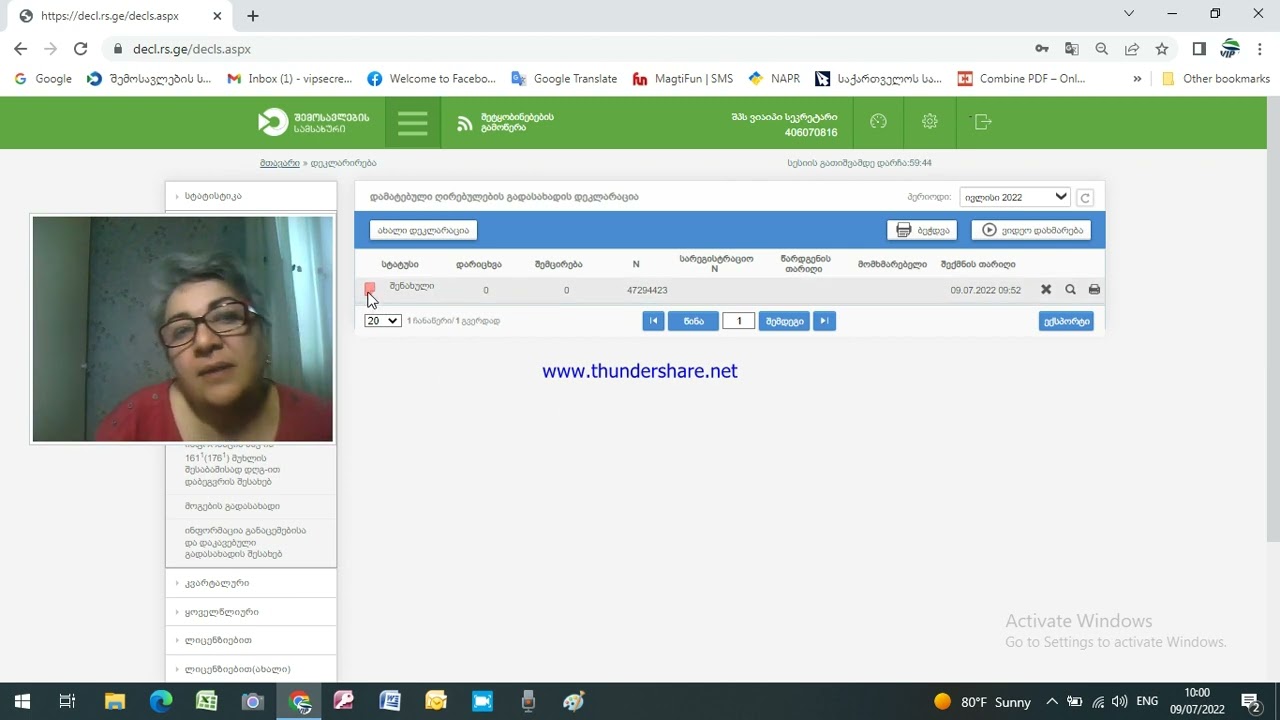
Task: Click the page number input field
Action: [739, 321]
